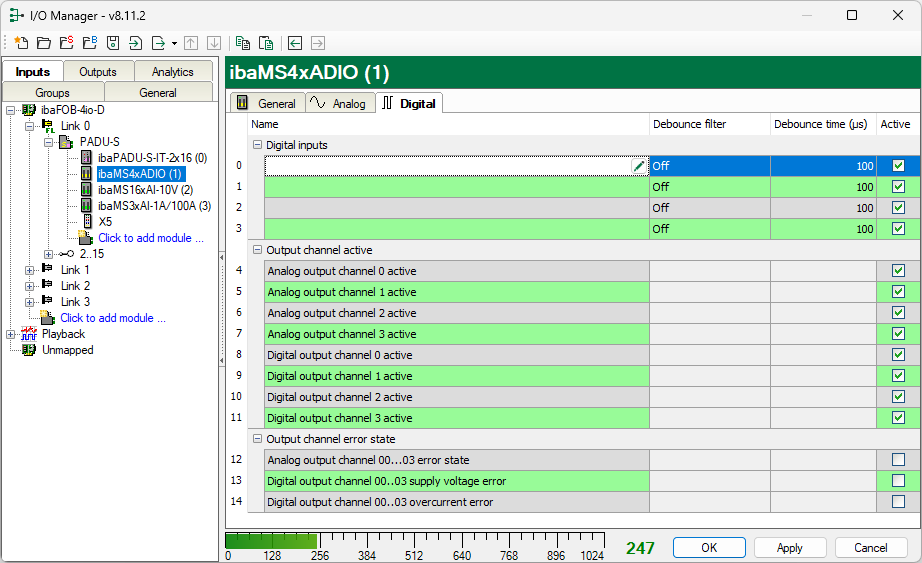Image resolution: width=922 pixels, height=563 pixels.
Task: Click the back left-arrow toolbar icon
Action: 295,43
